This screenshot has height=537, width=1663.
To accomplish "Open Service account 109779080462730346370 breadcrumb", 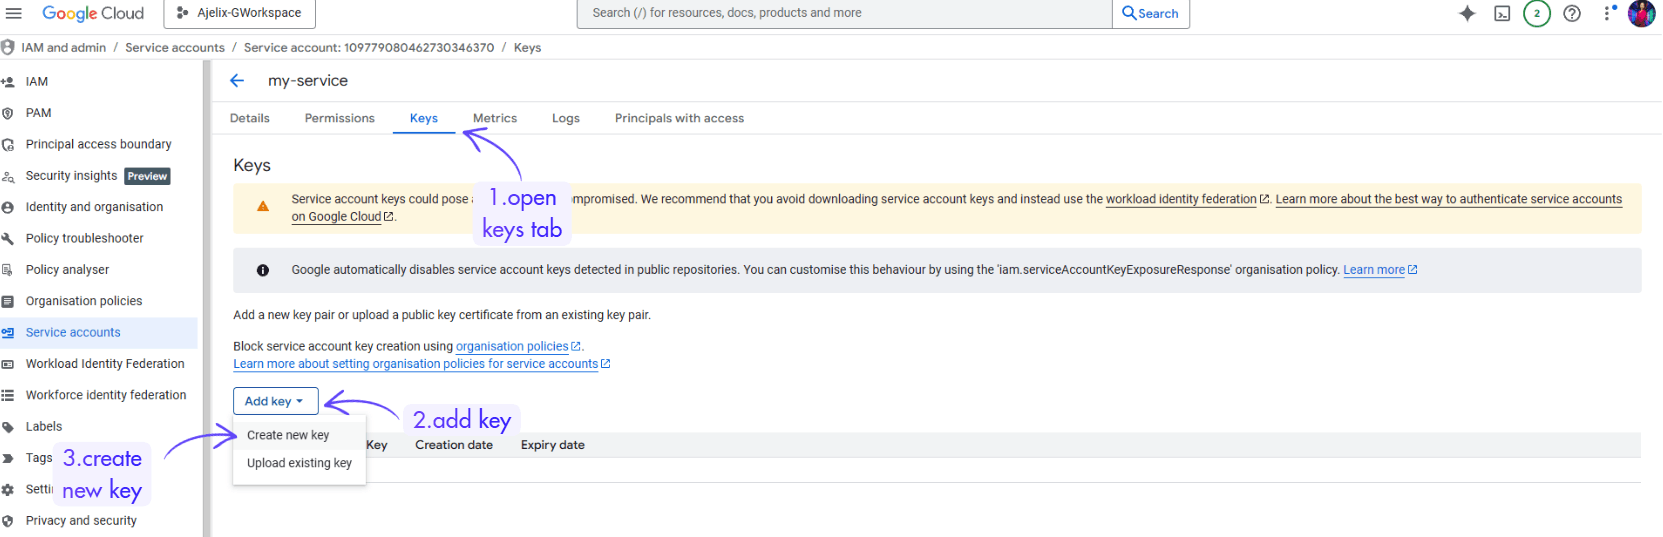I will point(369,47).
